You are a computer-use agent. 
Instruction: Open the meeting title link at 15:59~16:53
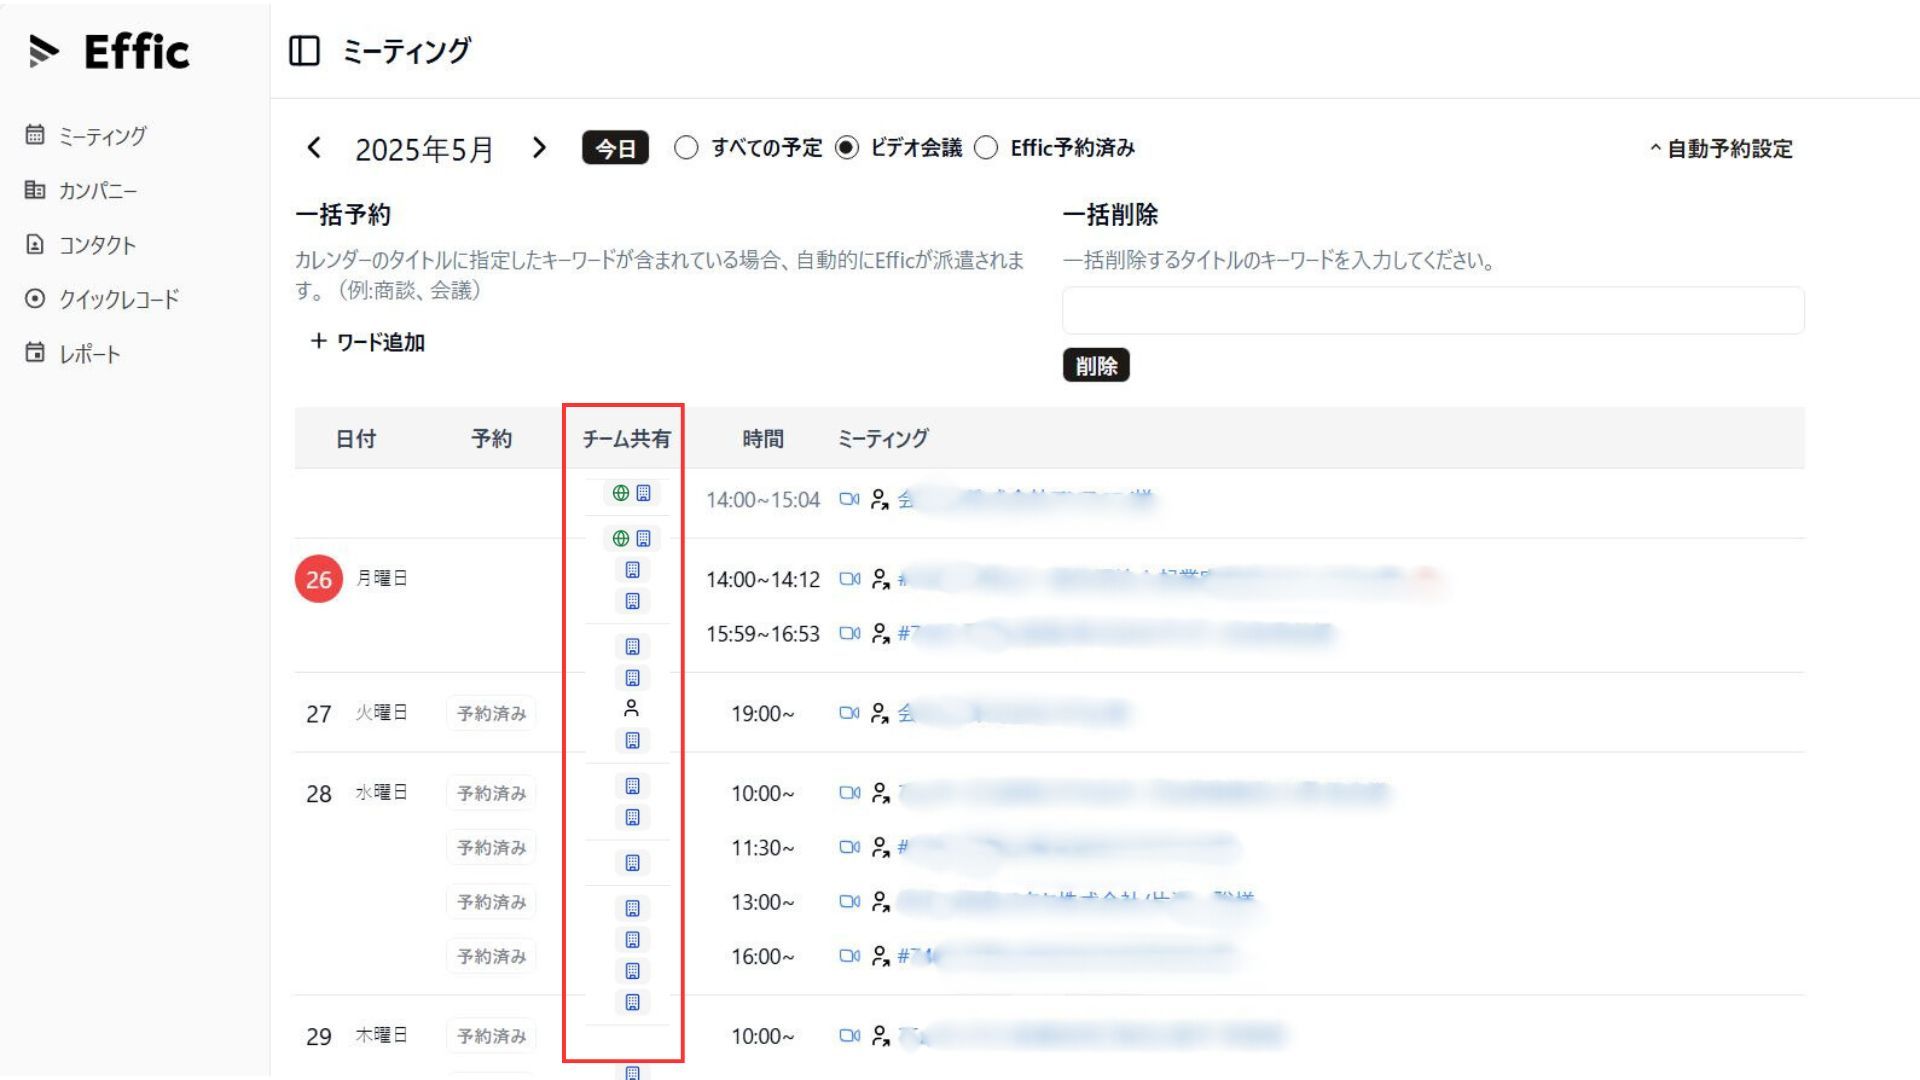click(1116, 633)
